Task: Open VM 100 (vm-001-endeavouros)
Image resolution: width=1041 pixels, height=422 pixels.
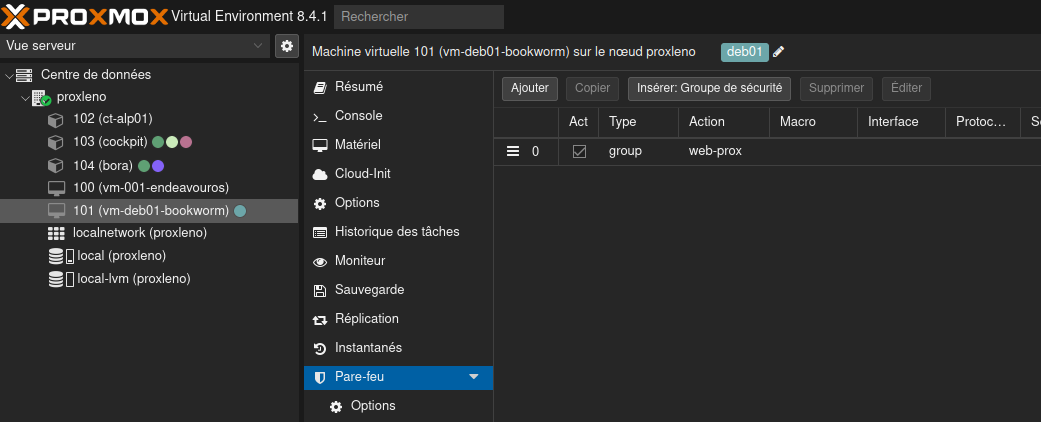Action: coord(150,188)
